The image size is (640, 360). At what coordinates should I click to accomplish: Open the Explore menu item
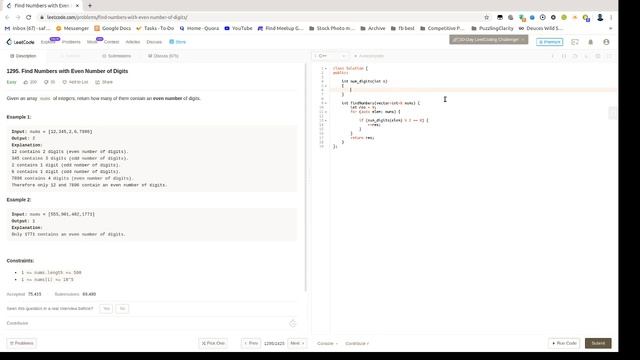48,42
